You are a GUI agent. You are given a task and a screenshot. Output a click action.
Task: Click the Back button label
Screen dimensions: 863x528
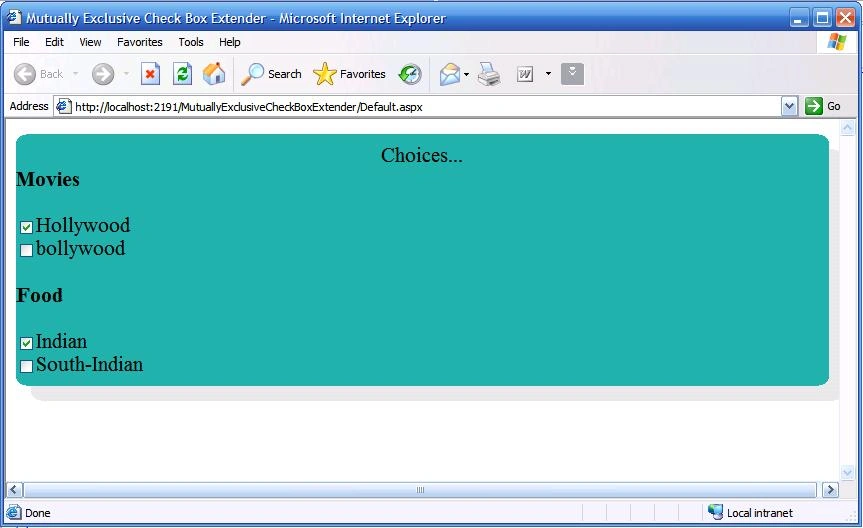[x=52, y=74]
